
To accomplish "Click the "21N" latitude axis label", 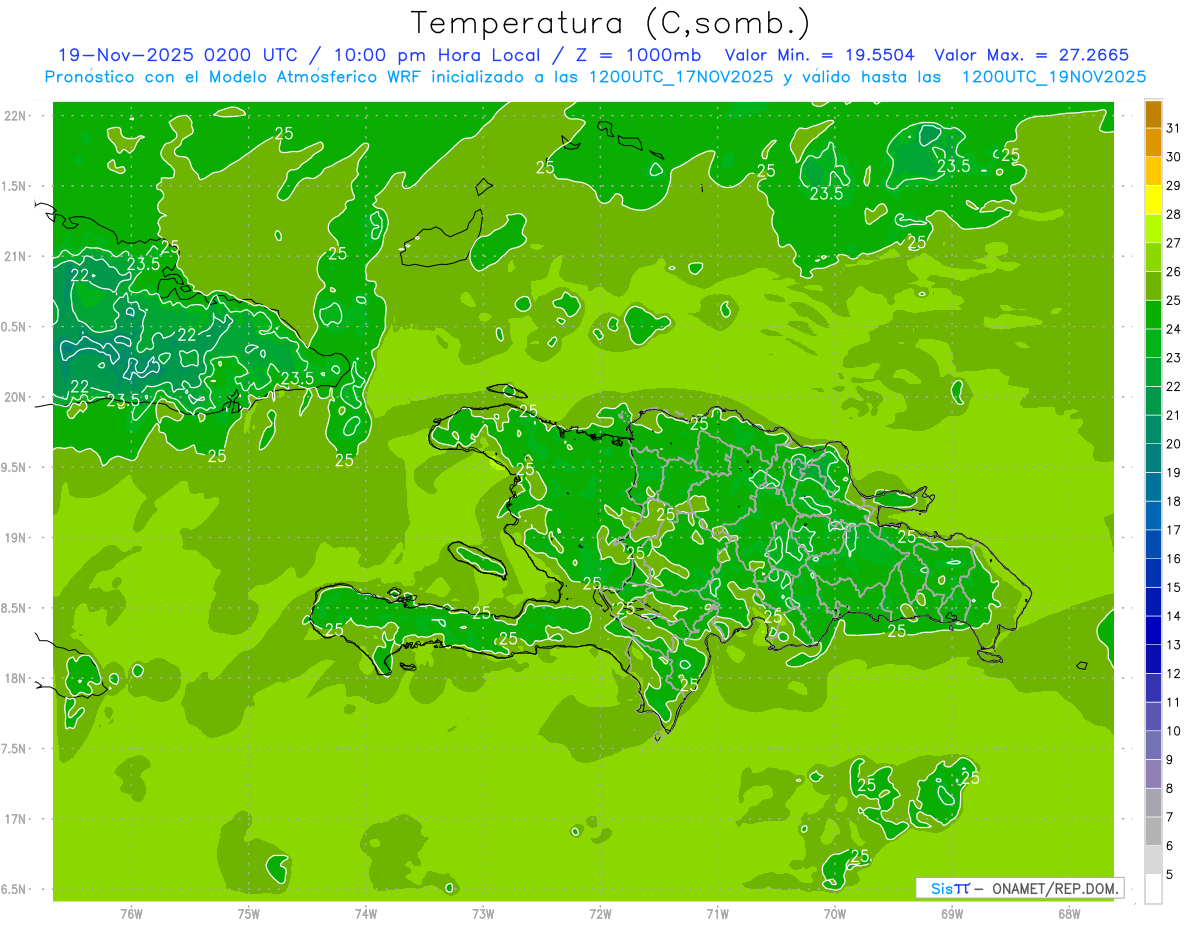I will (16, 256).
